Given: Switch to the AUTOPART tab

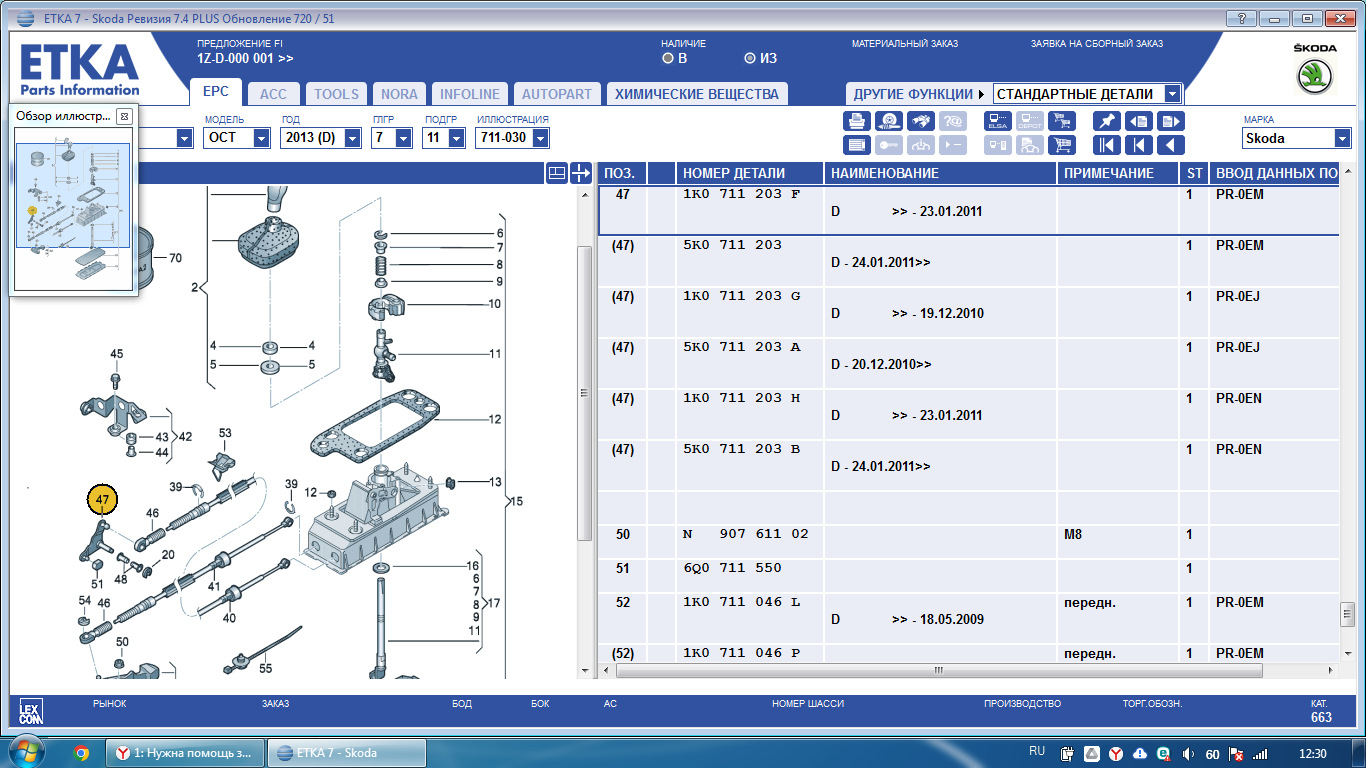Looking at the screenshot, I should tap(557, 94).
